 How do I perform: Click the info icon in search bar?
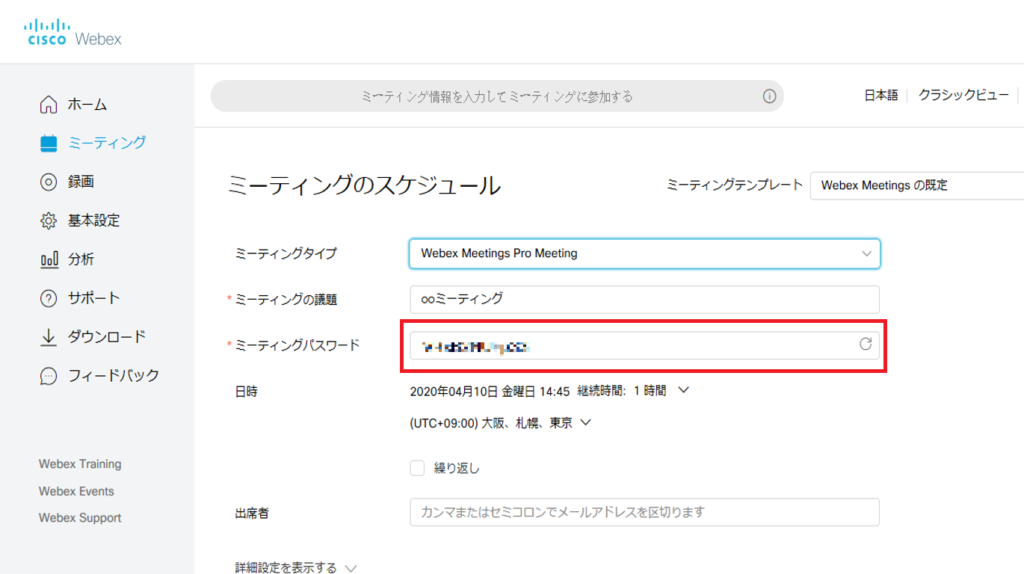(x=769, y=96)
